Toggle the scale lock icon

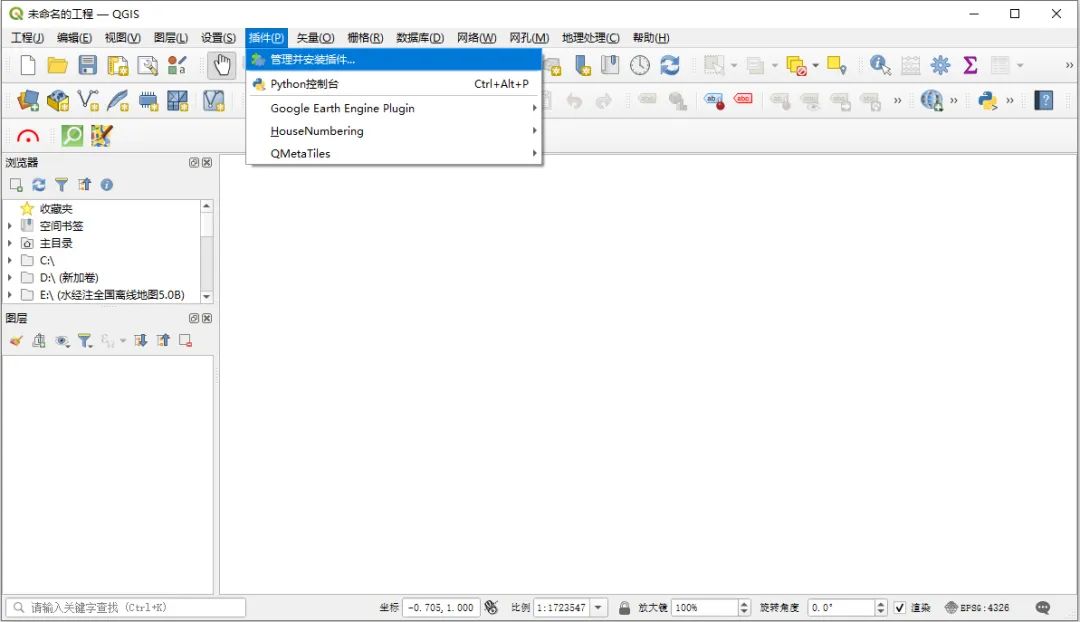coord(624,608)
